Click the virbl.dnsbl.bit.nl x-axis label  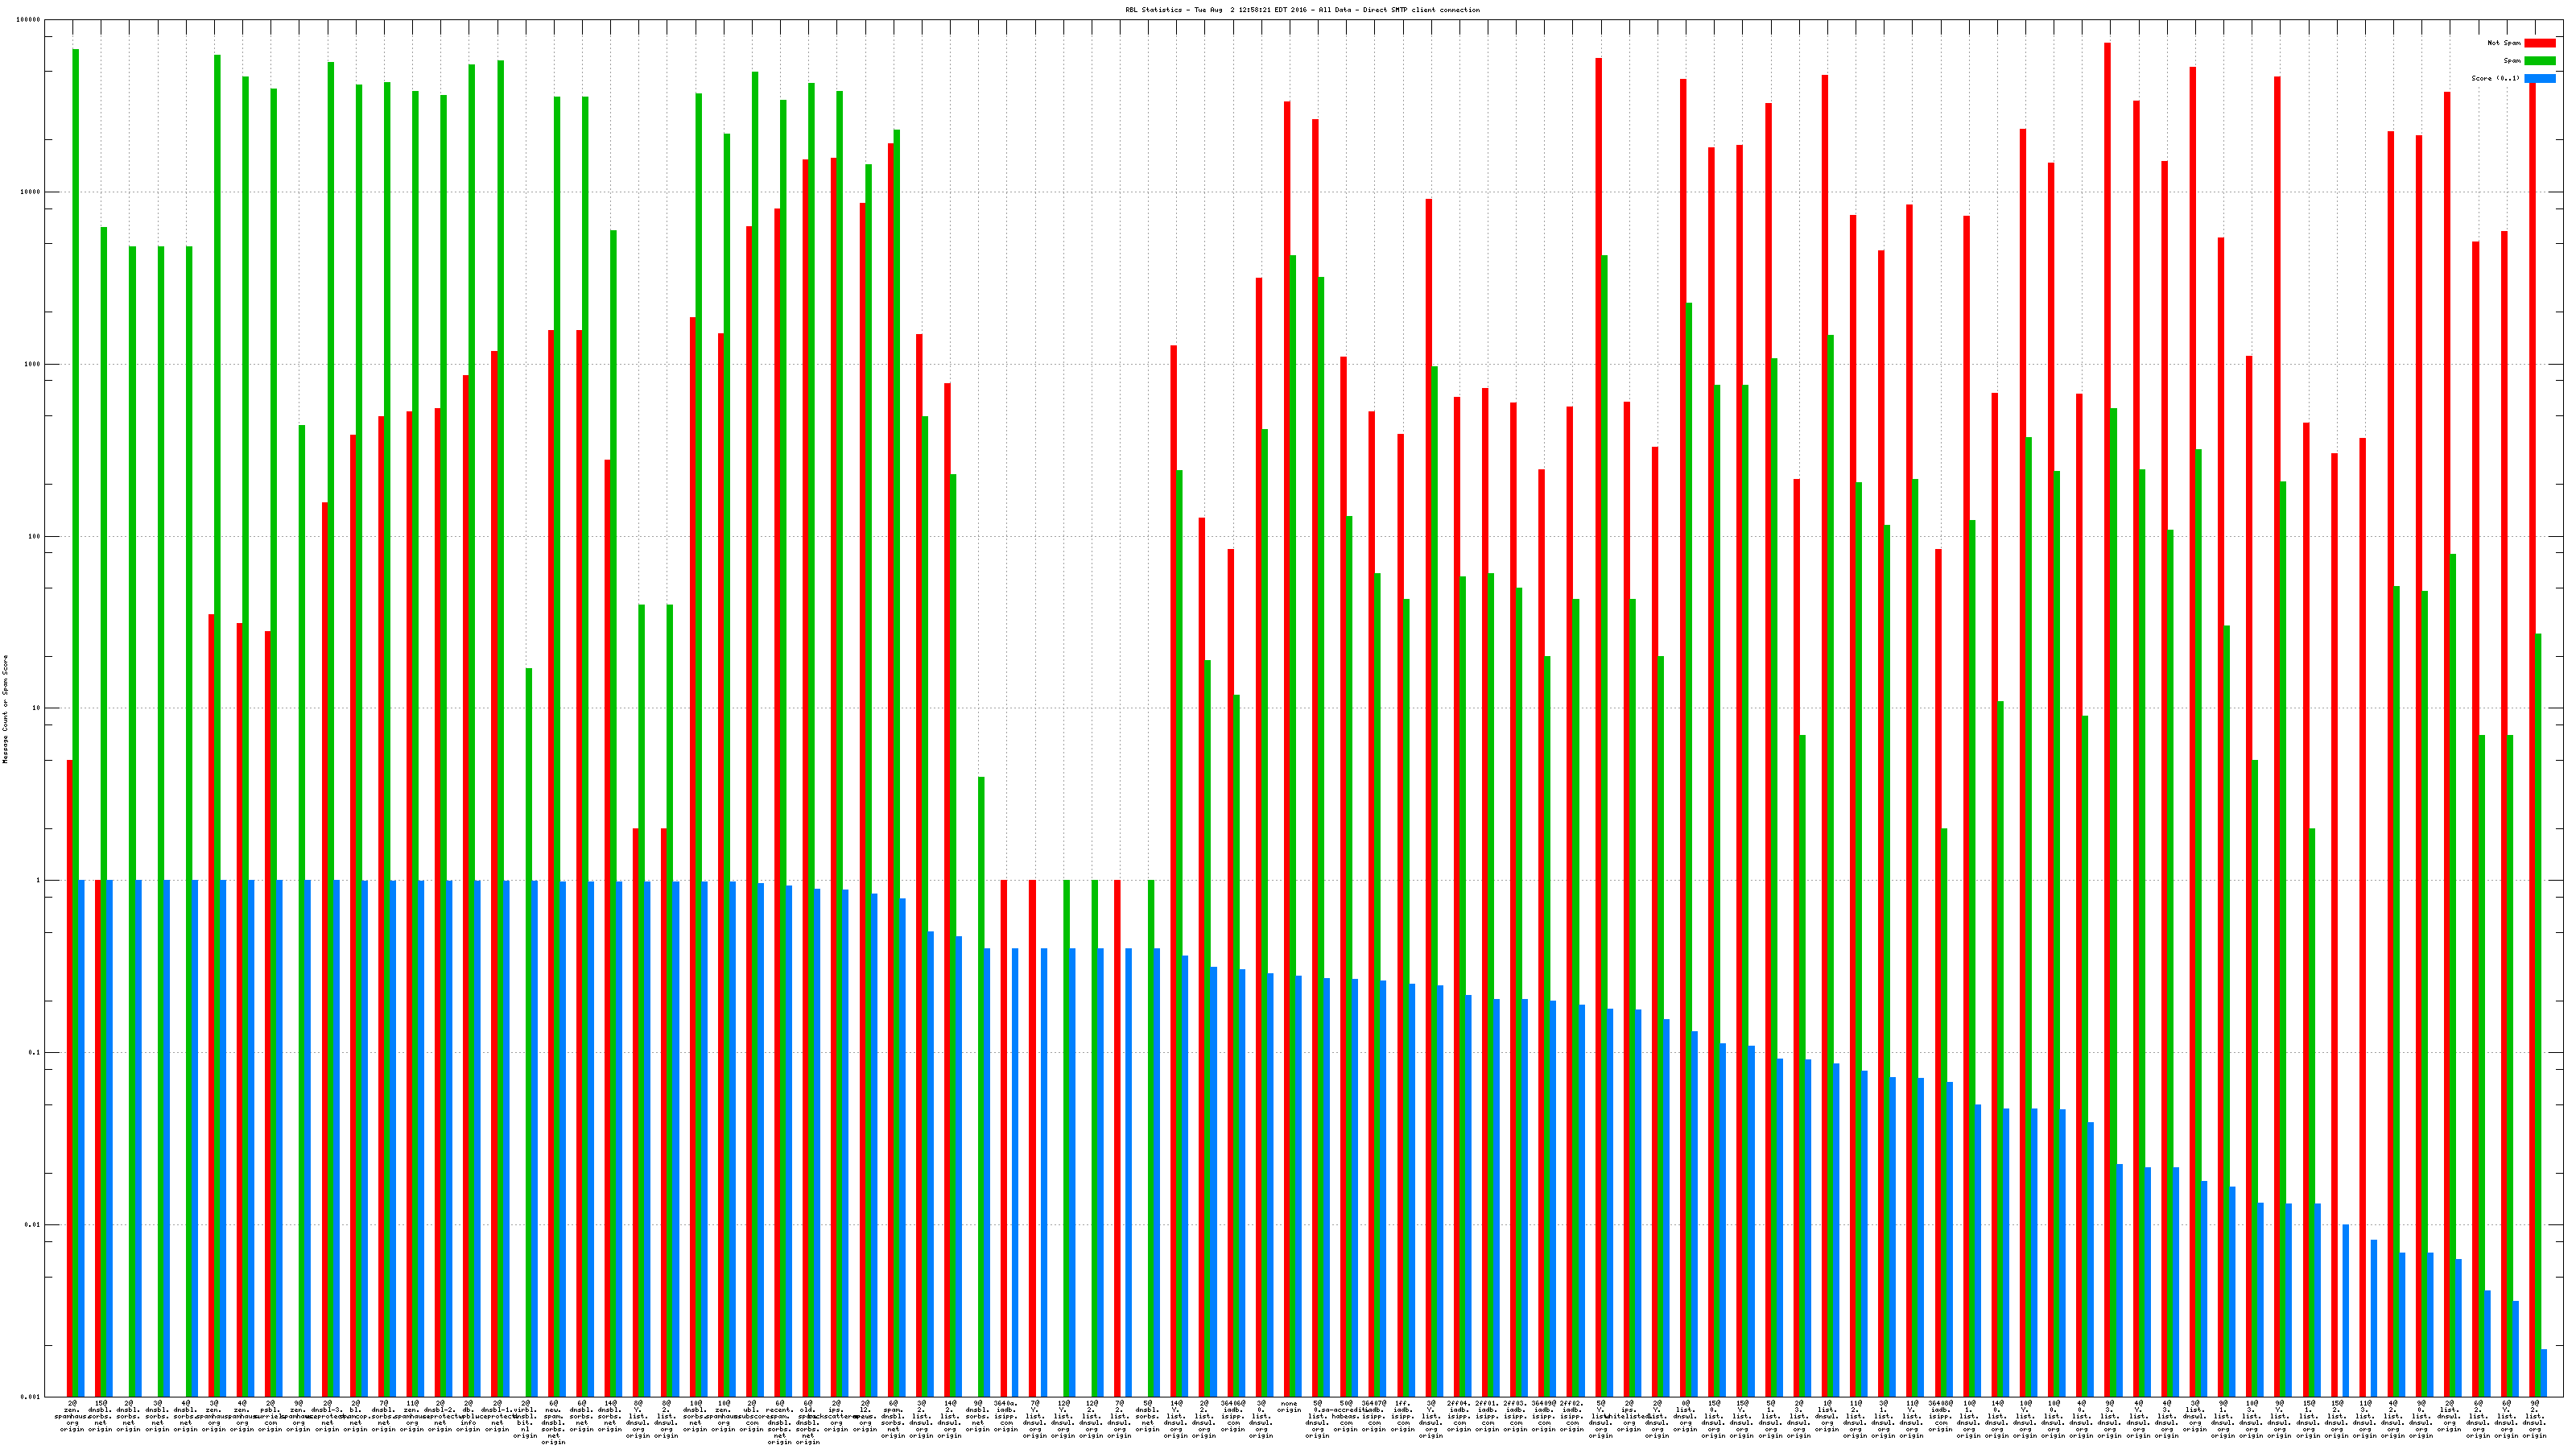click(x=526, y=1419)
